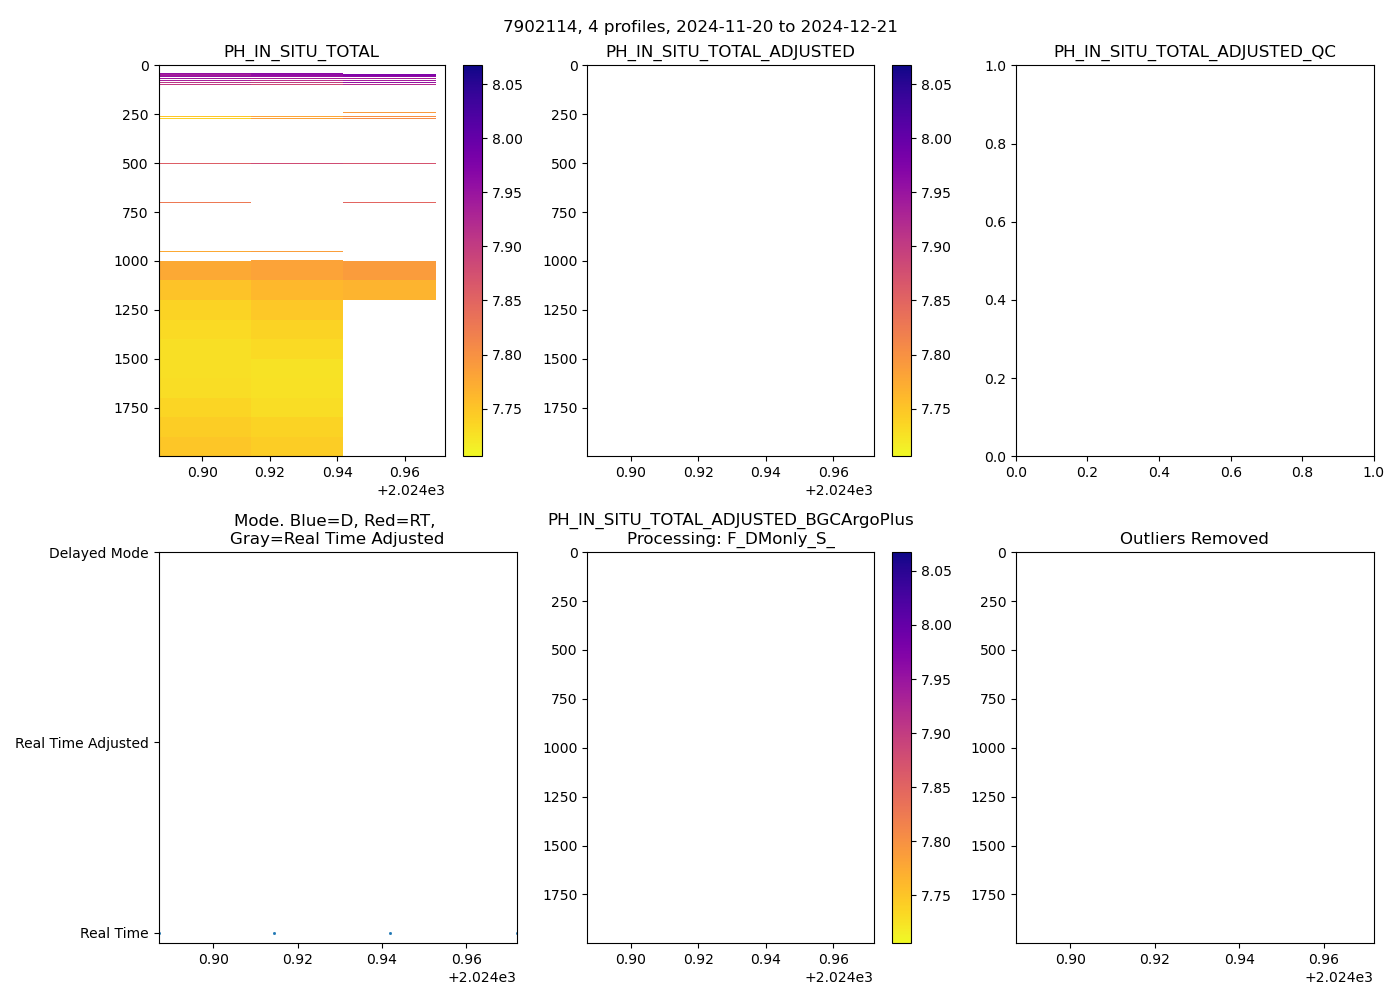
Task: Click the Real Time y-axis label
Action: (114, 933)
